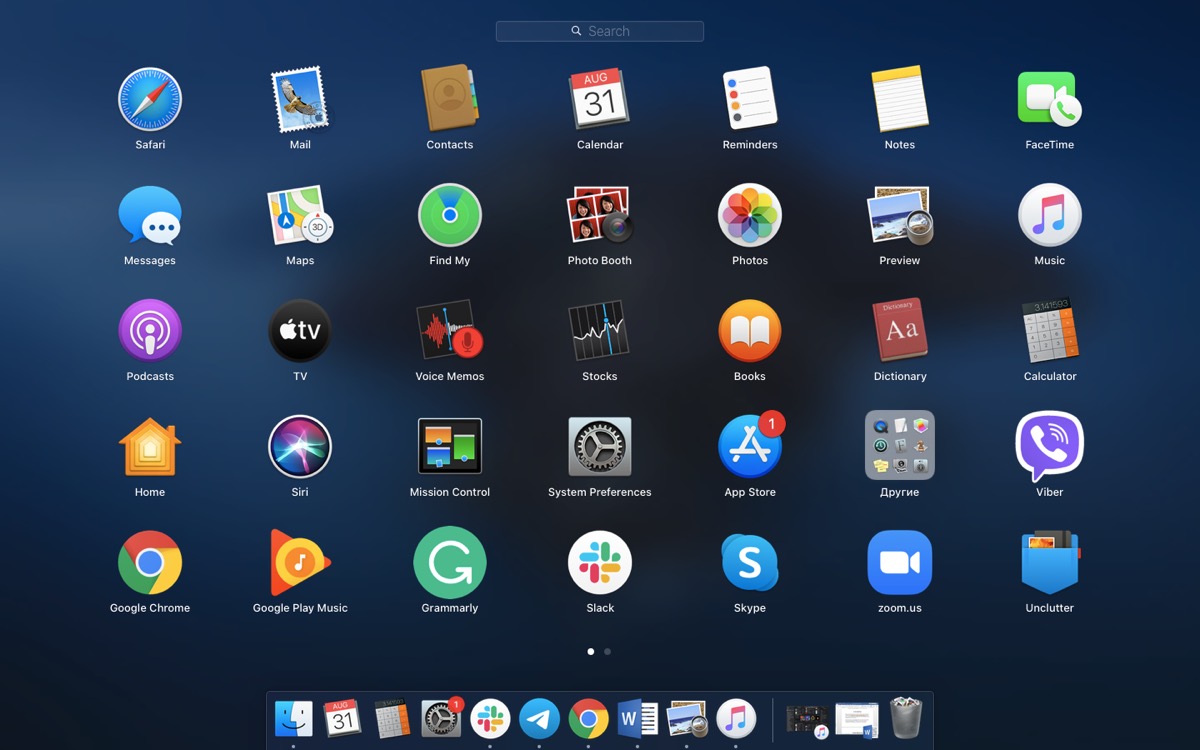Launch the Mail app
Viewport: 1200px width, 750px height.
point(300,99)
